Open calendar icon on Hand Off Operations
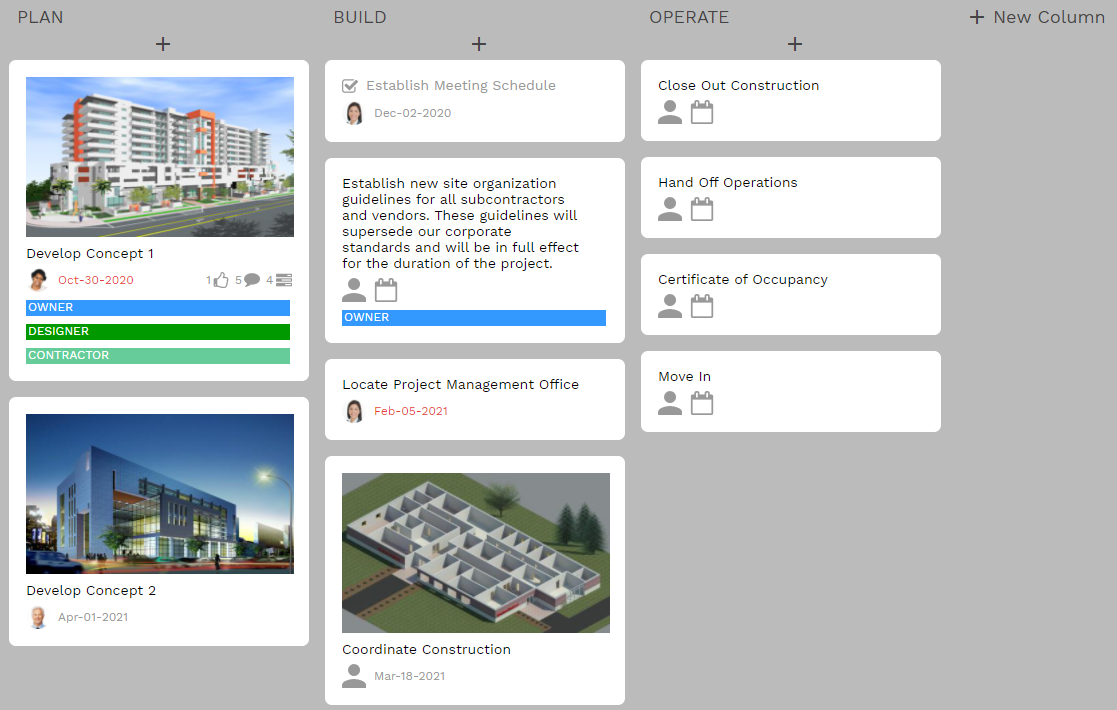Viewport: 1117px width, 710px height. coord(701,209)
